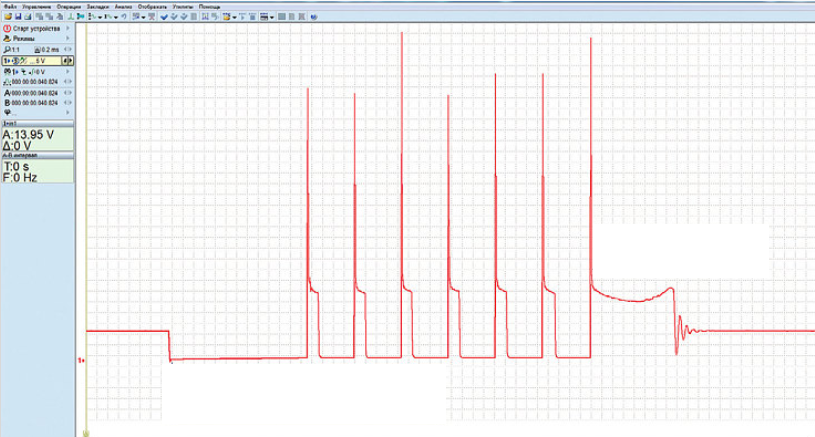Open the Помощь menu
Screen dimensions: 815x437
[209, 7]
